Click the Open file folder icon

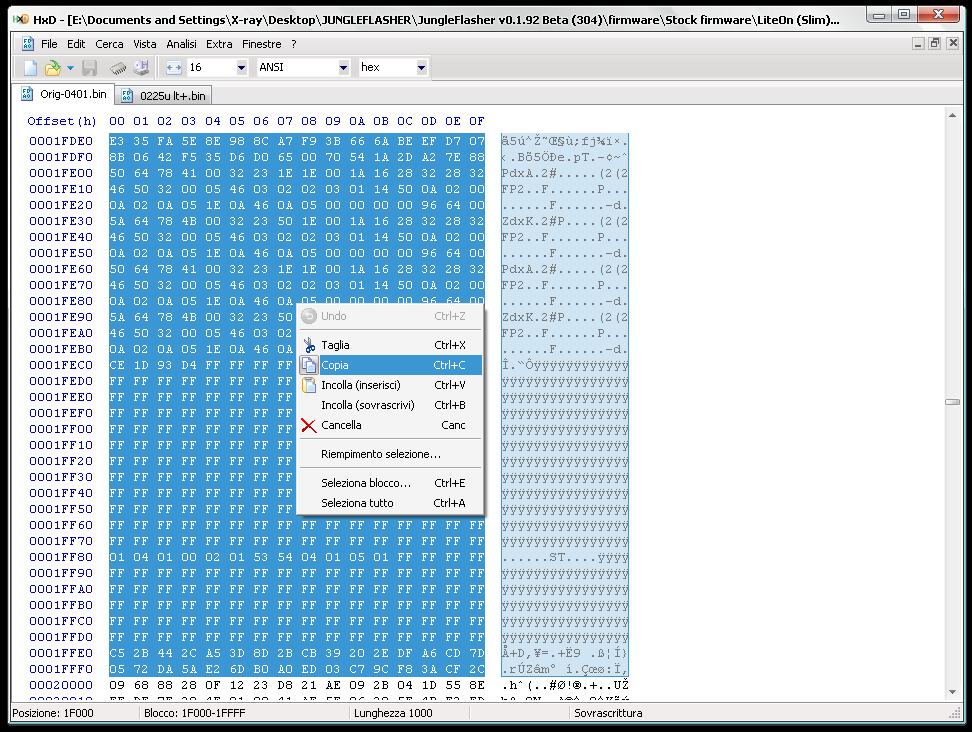[x=53, y=68]
